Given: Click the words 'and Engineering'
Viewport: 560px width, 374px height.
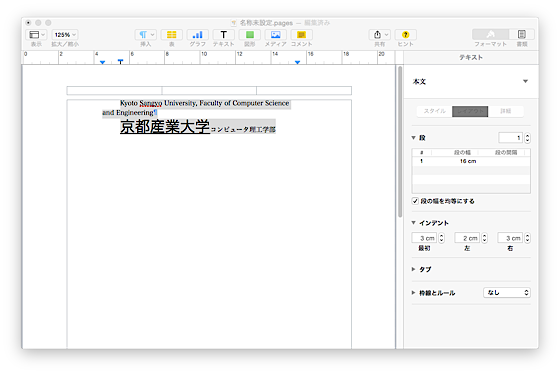Looking at the screenshot, I should click(x=128, y=113).
